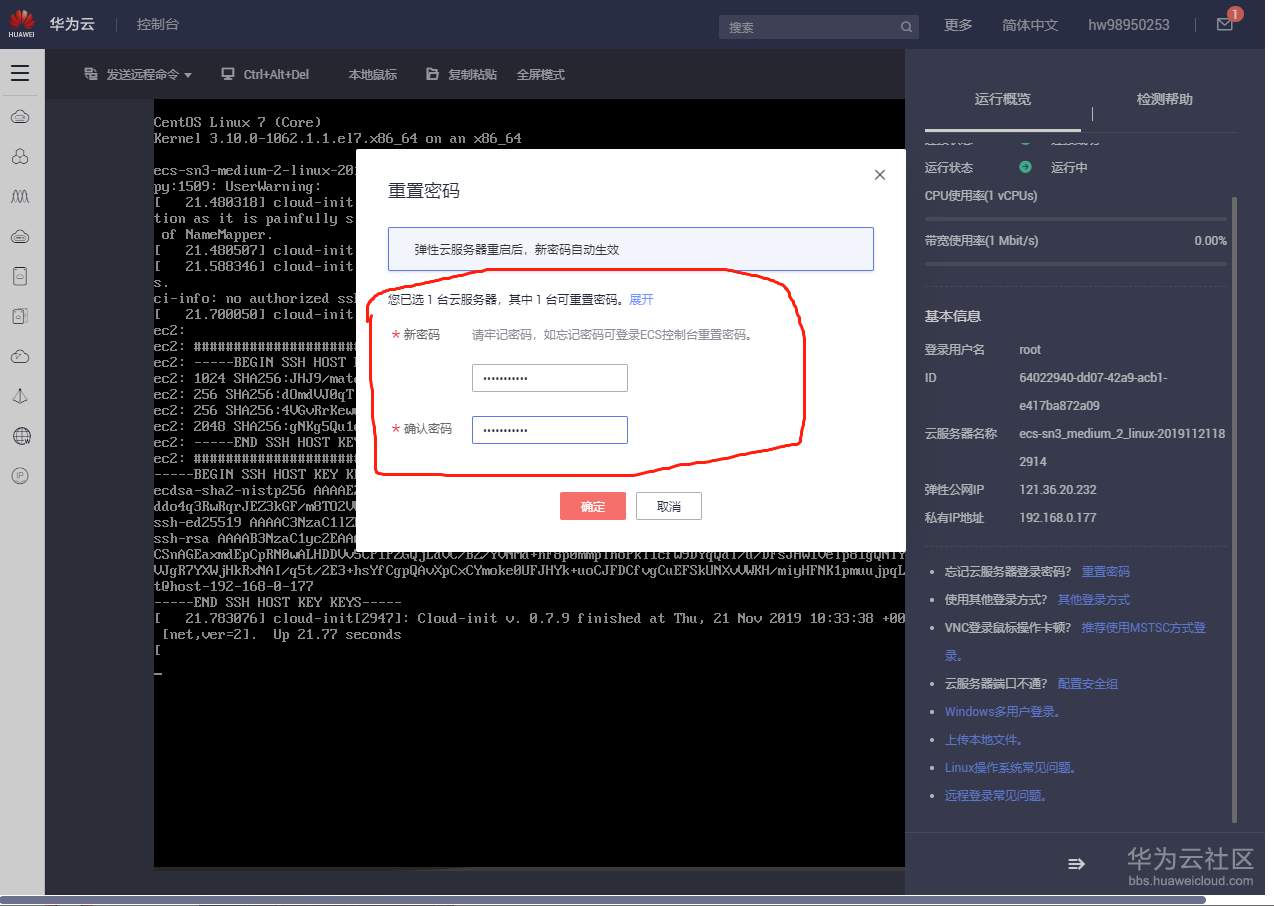Image resolution: width=1274 pixels, height=906 pixels.
Task: Click the search magnifier icon
Action: pyautogui.click(x=906, y=27)
